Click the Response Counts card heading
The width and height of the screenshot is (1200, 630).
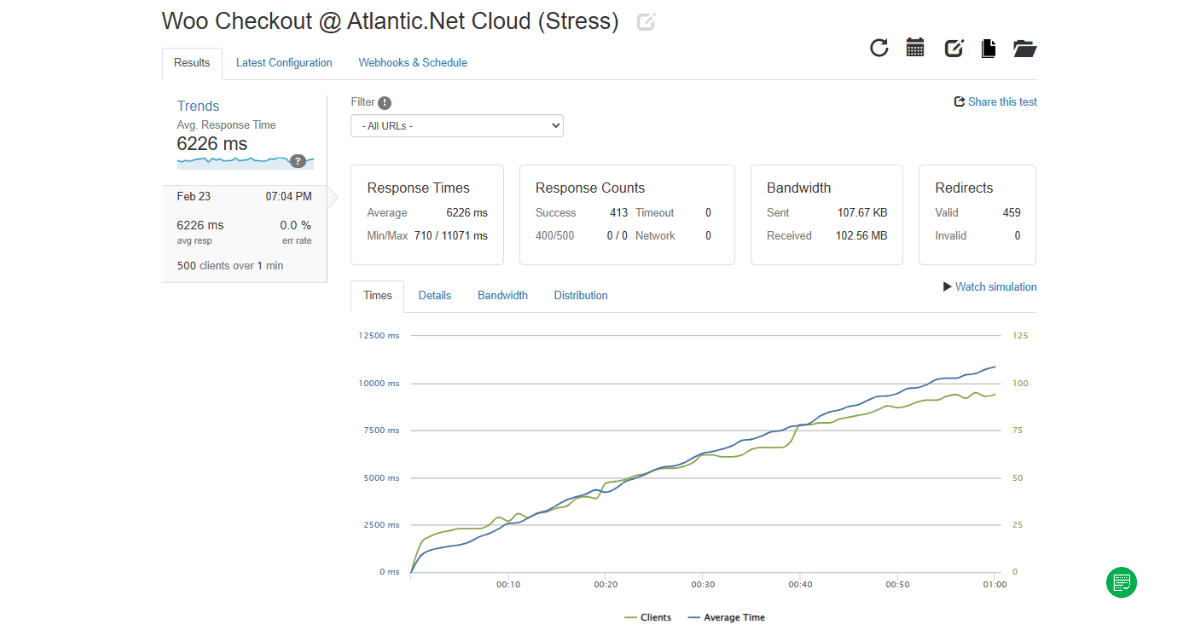(590, 188)
